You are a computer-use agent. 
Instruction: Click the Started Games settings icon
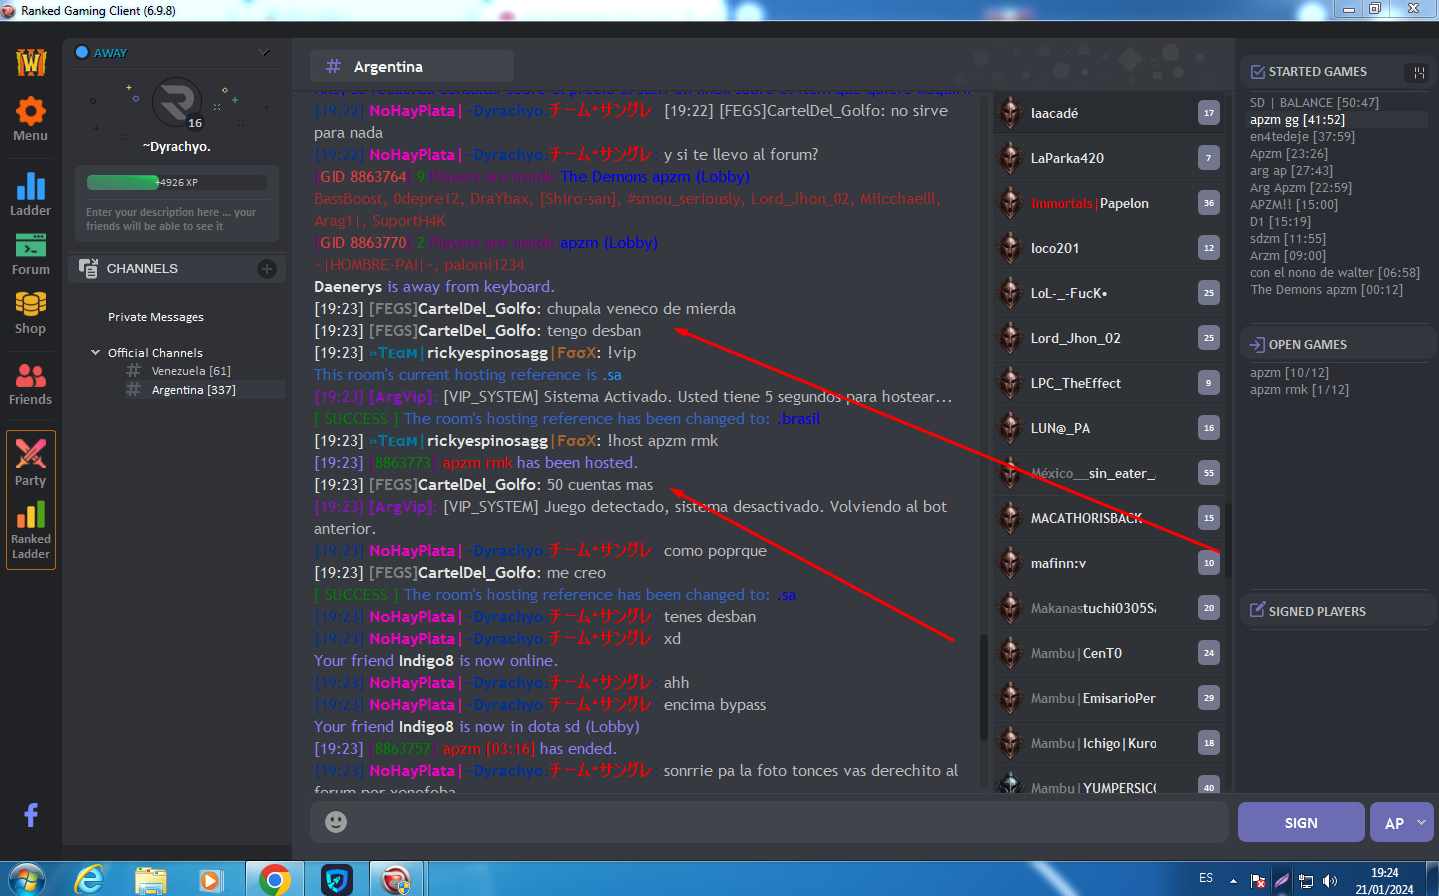pyautogui.click(x=1418, y=72)
